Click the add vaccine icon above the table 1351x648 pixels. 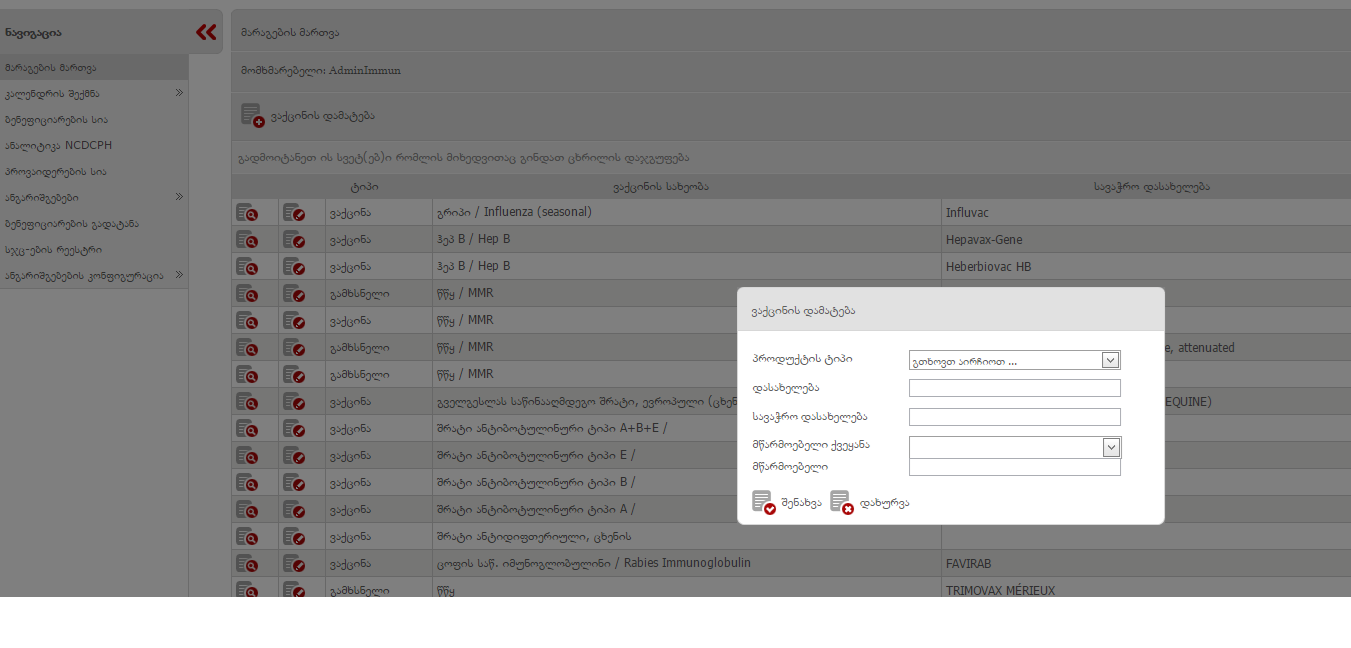point(252,115)
